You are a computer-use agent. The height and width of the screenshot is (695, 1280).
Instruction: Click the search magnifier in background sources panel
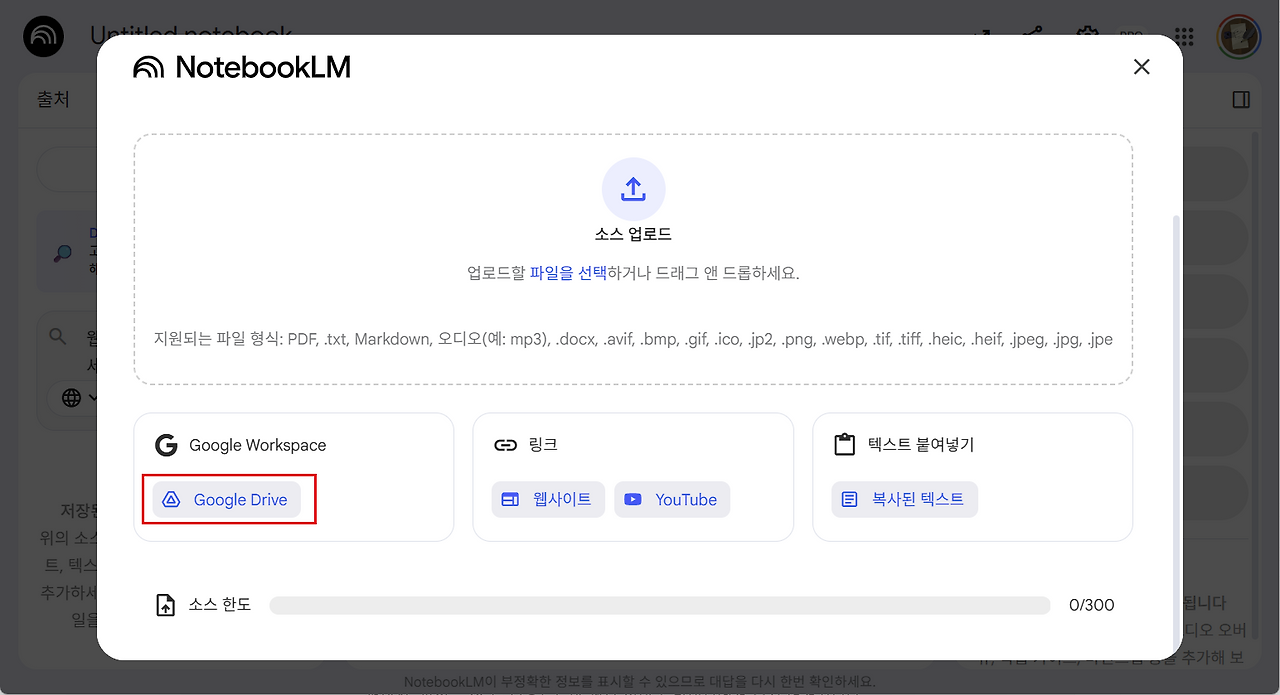point(59,337)
